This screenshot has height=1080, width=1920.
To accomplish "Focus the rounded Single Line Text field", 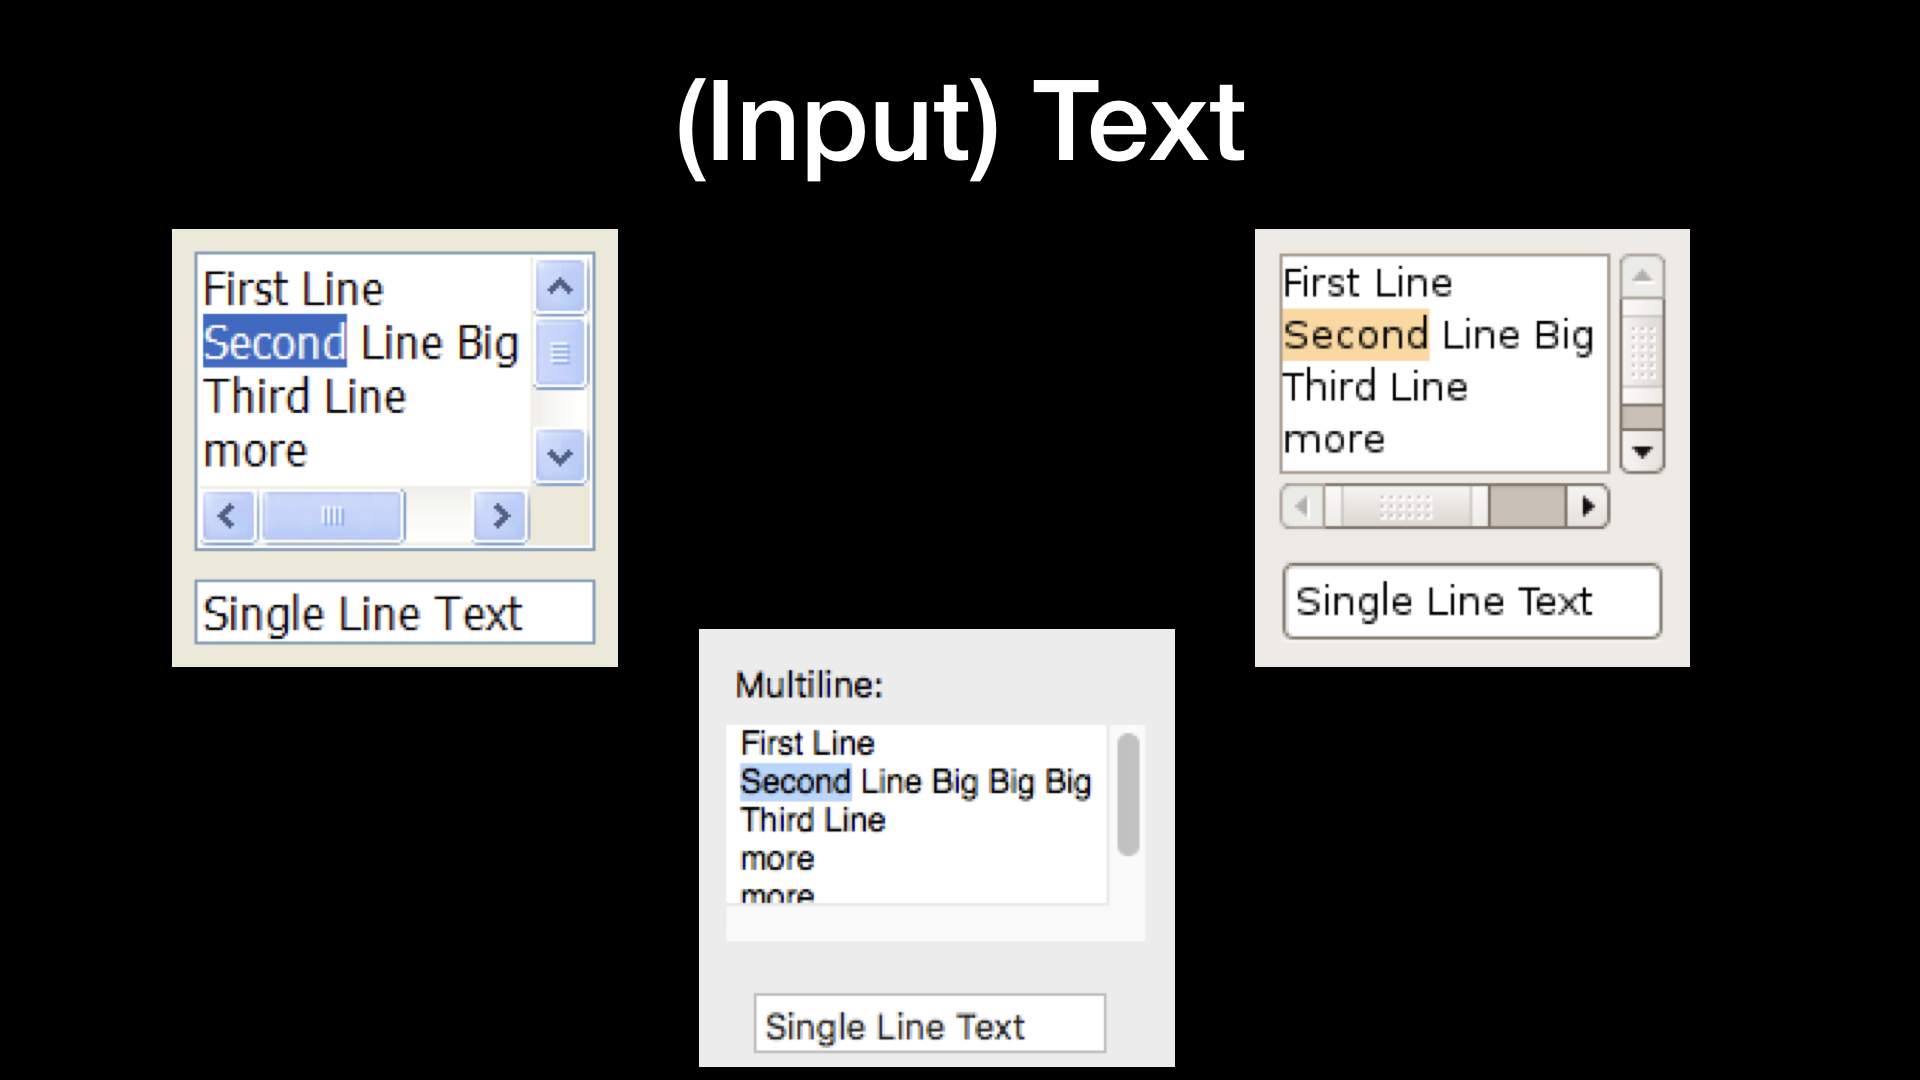I will (x=1471, y=601).
